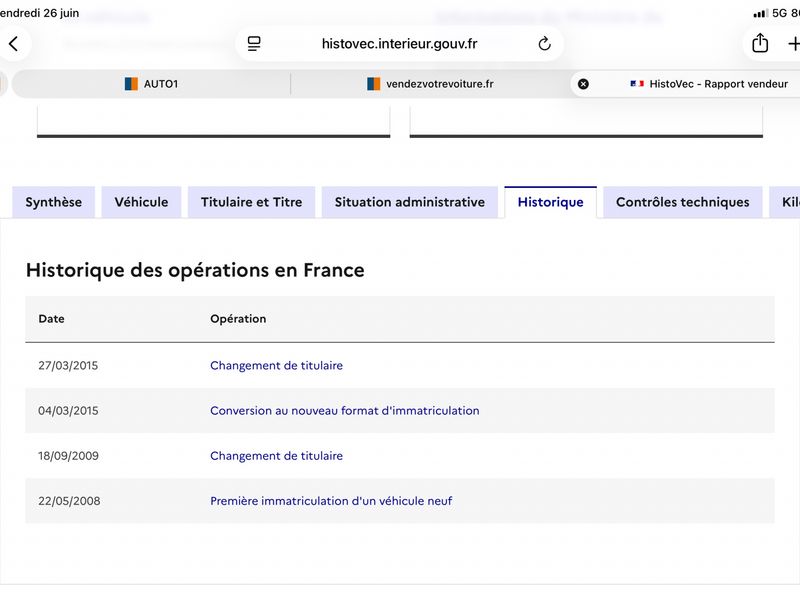Switch to the AUTO1 browser tab
This screenshot has height=600, width=800.
pos(152,84)
